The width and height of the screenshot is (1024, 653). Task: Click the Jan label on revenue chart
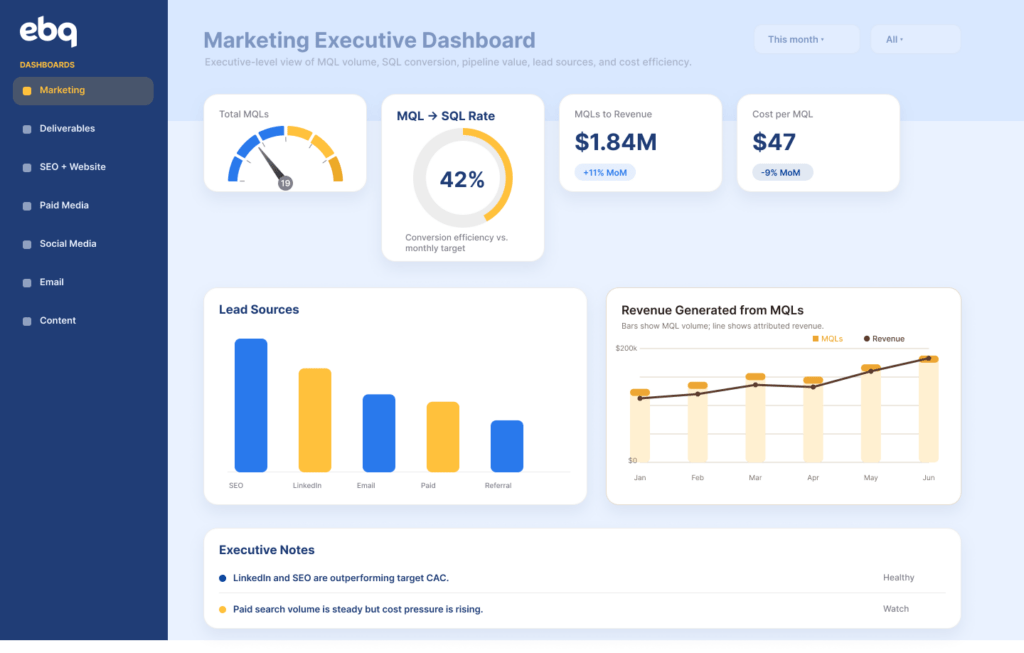(x=640, y=478)
